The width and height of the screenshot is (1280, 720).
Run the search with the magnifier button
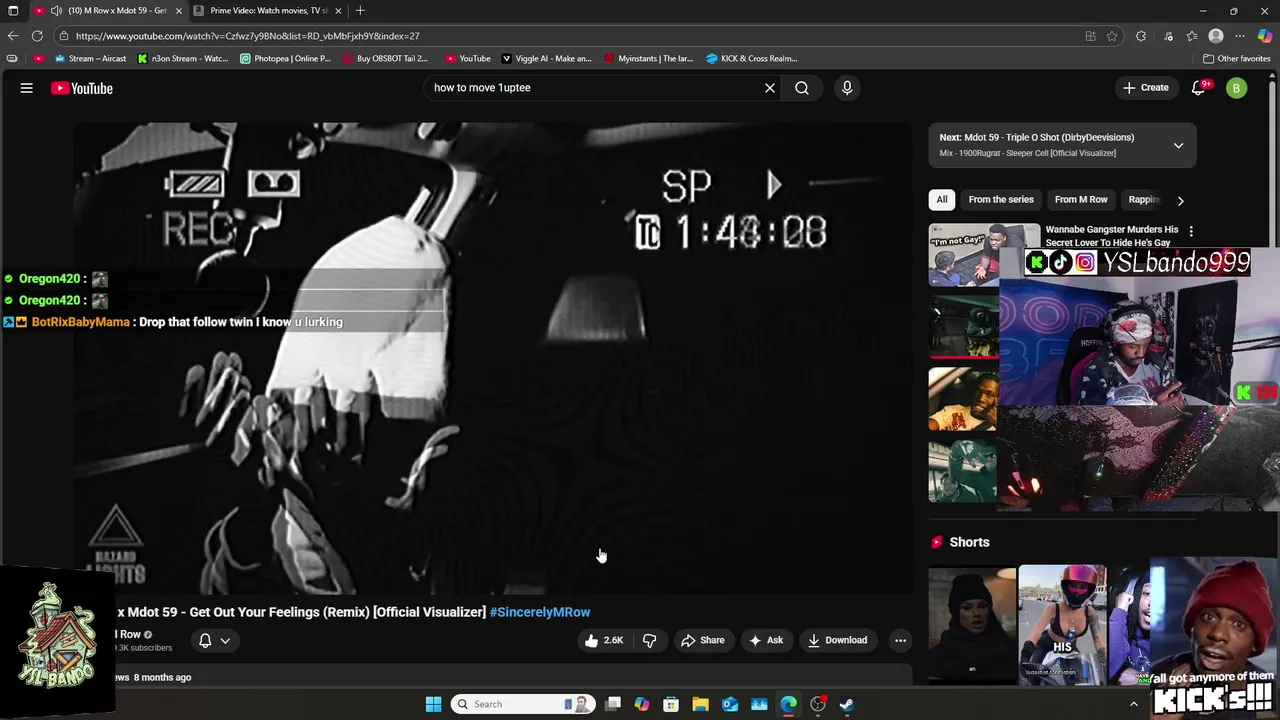click(802, 88)
